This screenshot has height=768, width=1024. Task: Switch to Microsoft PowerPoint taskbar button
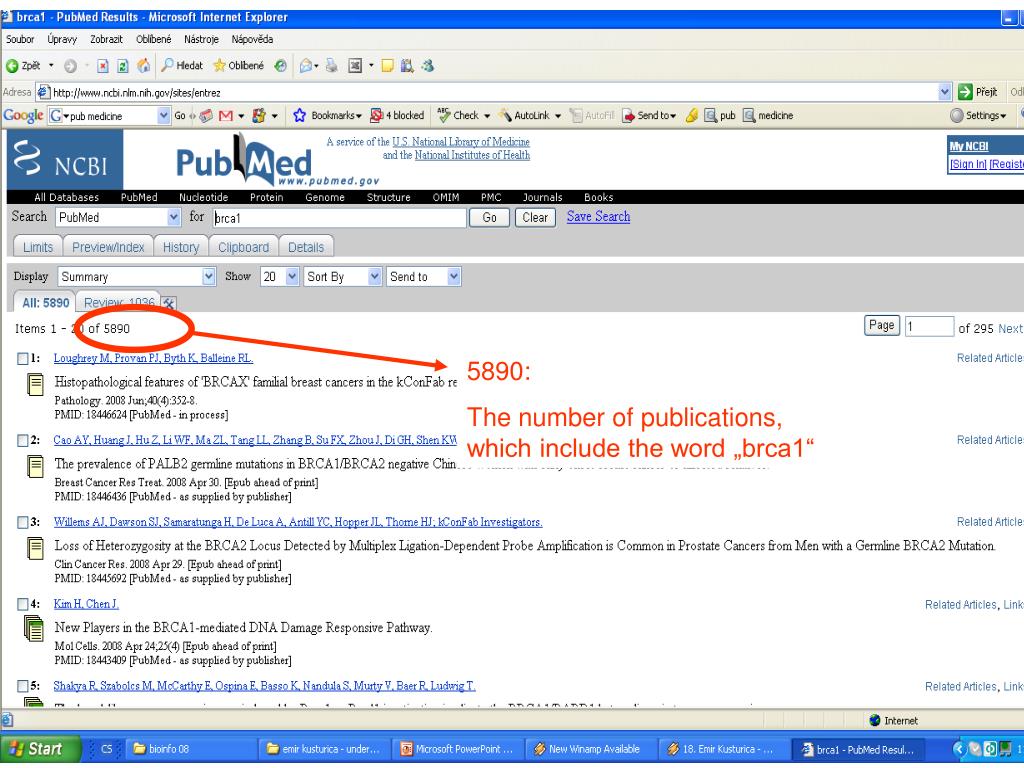(x=459, y=749)
